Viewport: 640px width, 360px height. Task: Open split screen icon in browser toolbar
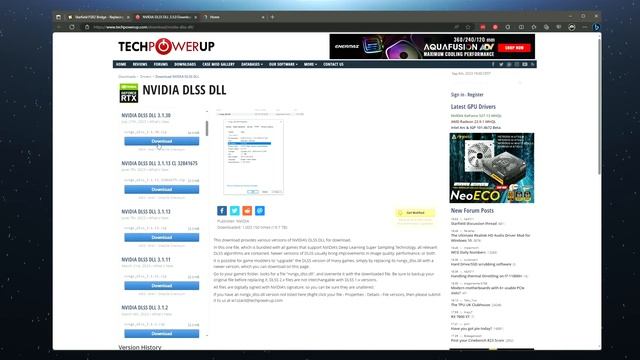tap(521, 27)
